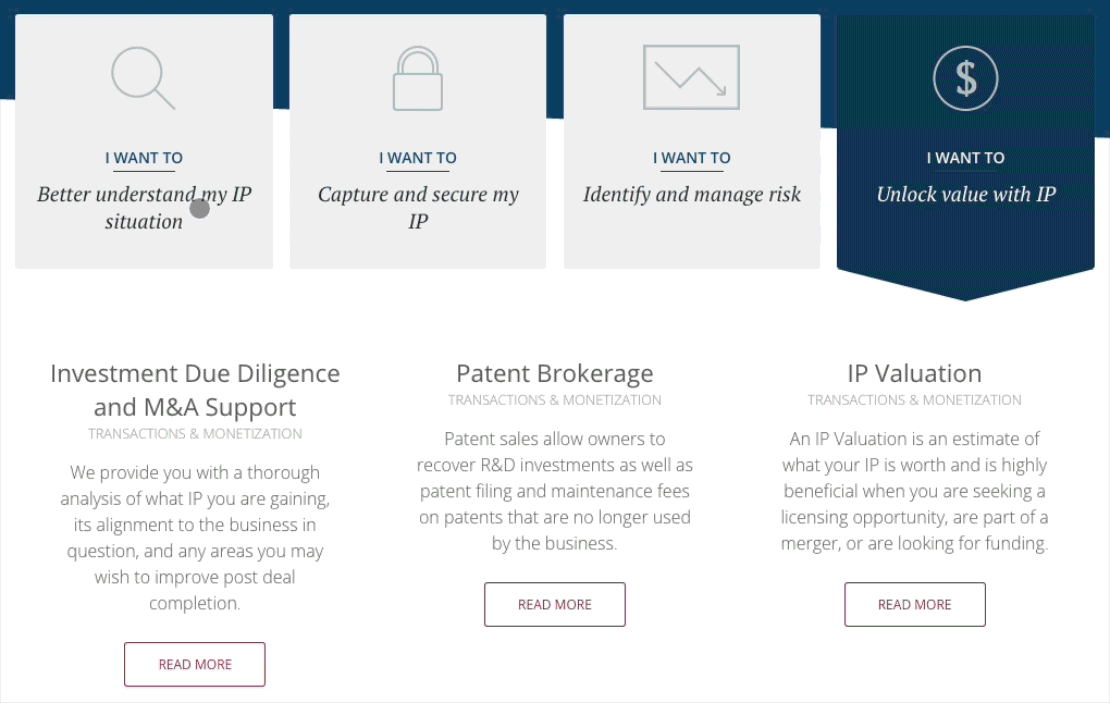Click the gray dot near 'my IP situation' text
Screen dimensions: 1110x703
[199, 207]
